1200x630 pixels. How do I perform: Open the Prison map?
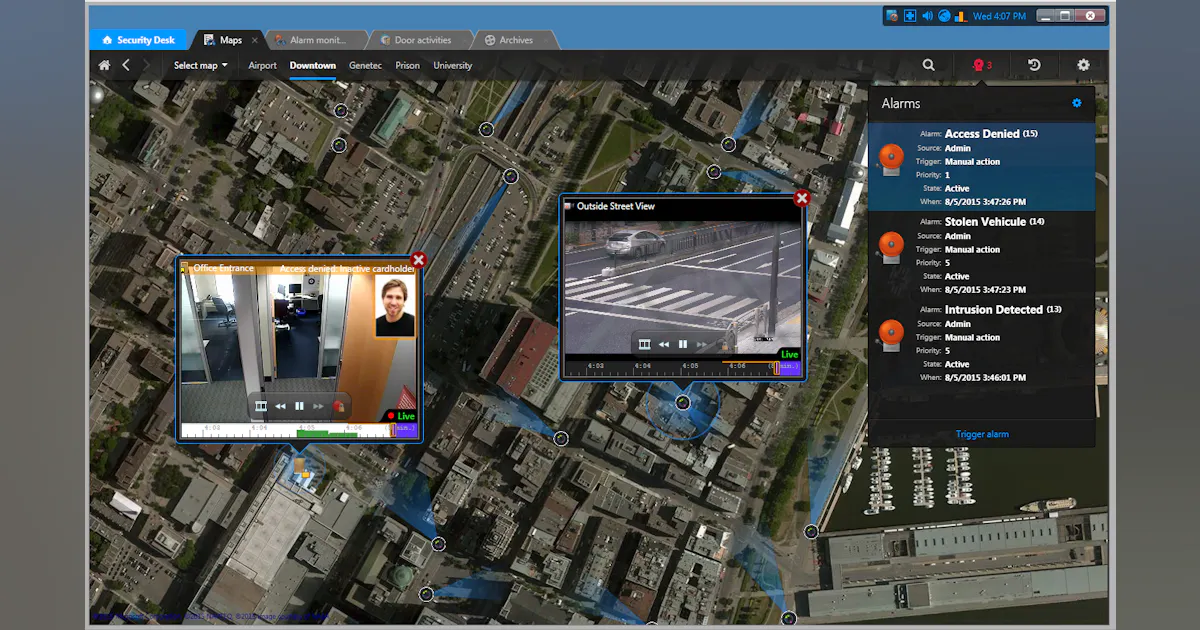(408, 65)
